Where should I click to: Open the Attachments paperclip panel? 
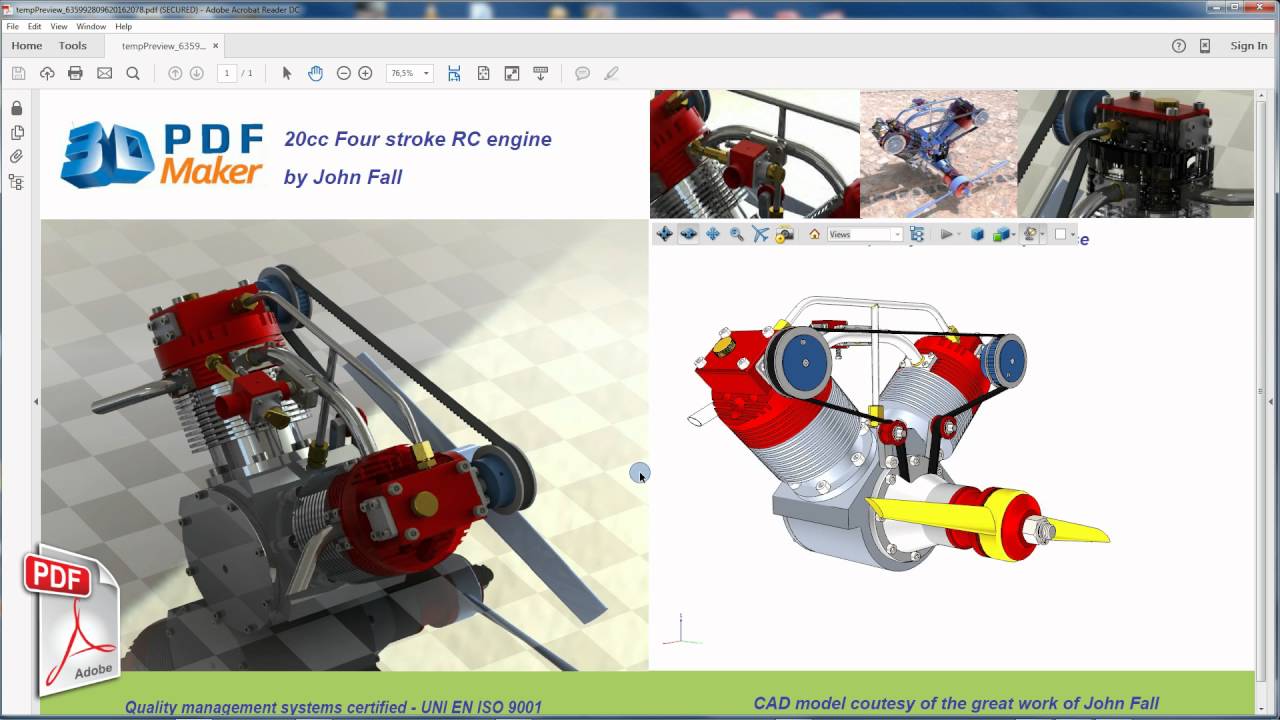pos(16,157)
